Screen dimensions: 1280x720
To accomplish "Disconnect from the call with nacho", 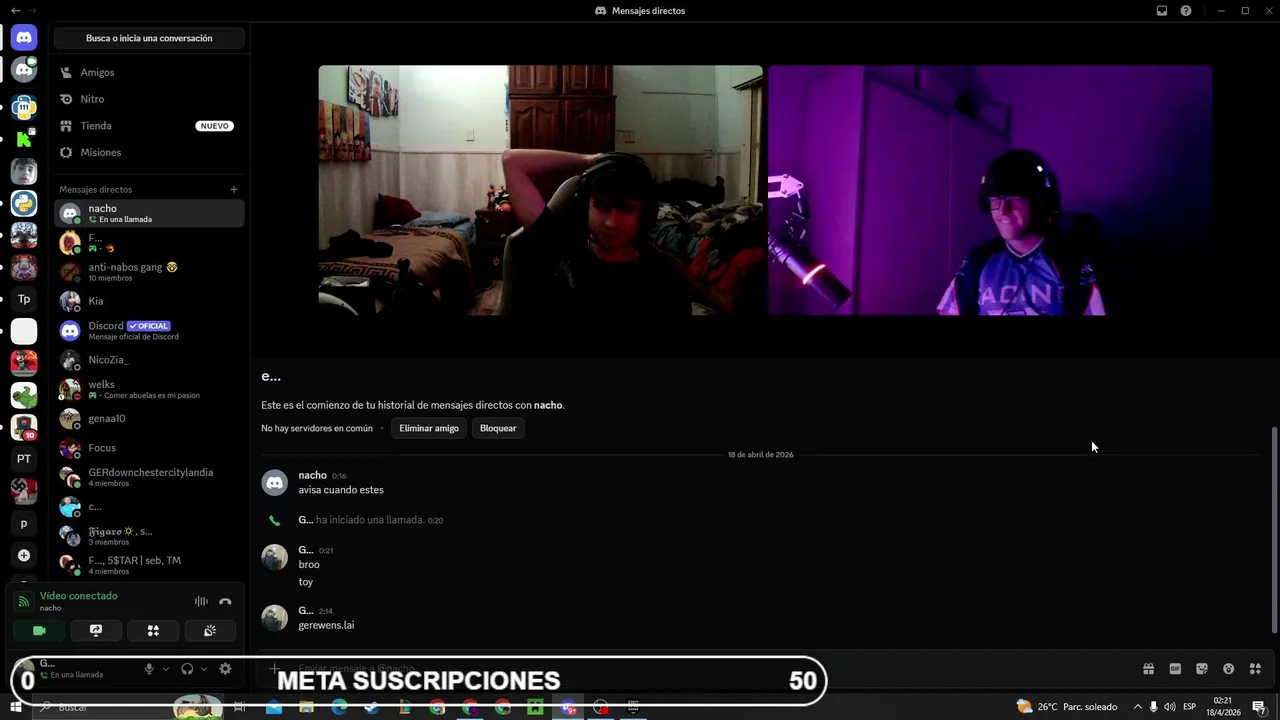I will click(225, 601).
